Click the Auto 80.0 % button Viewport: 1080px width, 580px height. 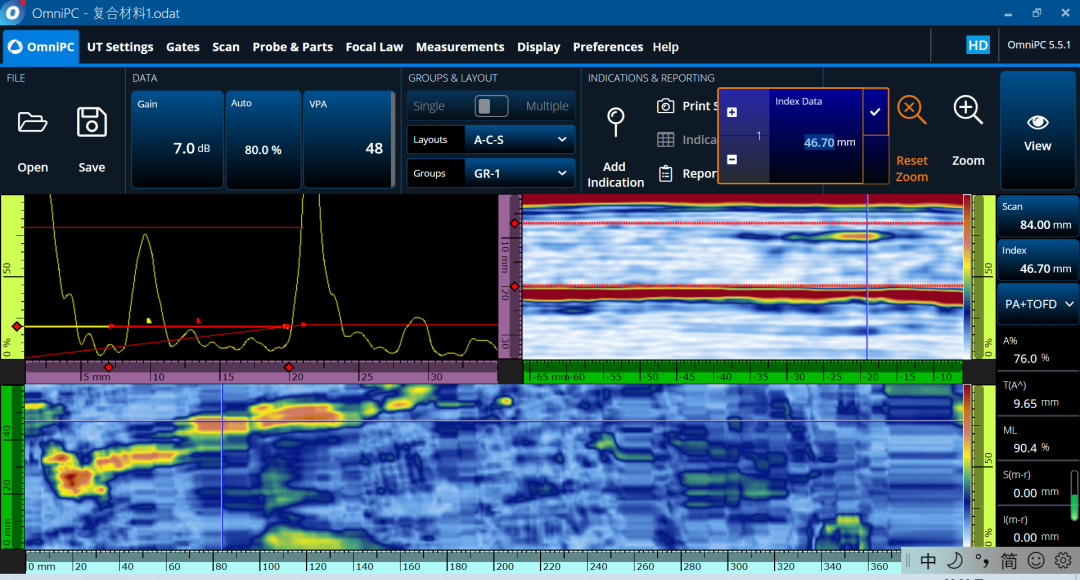click(263, 139)
